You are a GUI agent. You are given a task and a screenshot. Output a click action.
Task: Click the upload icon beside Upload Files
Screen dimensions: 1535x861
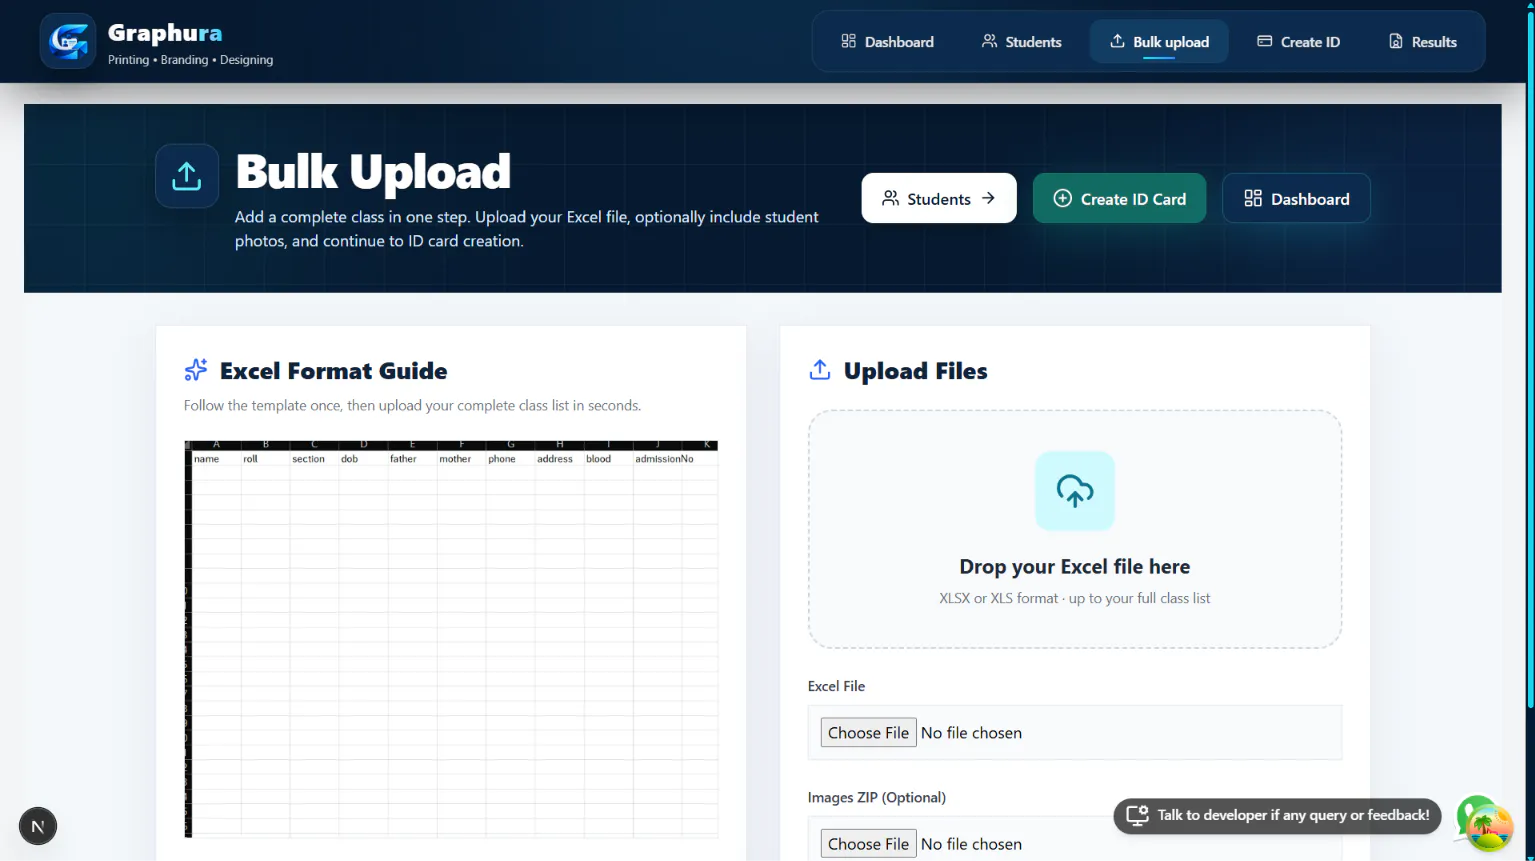[820, 370]
